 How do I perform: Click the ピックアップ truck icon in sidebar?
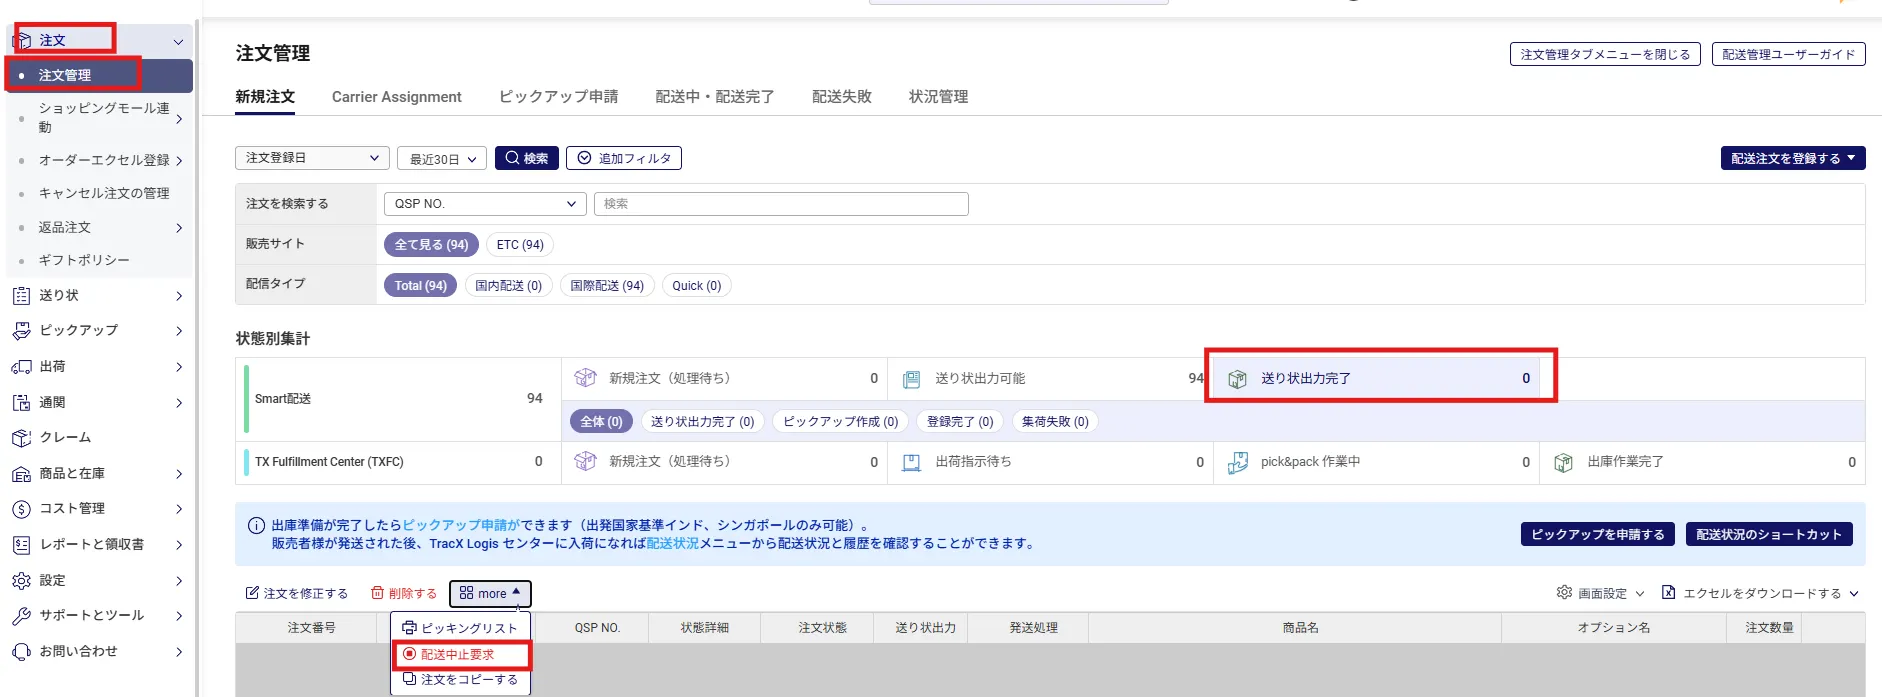coord(21,331)
